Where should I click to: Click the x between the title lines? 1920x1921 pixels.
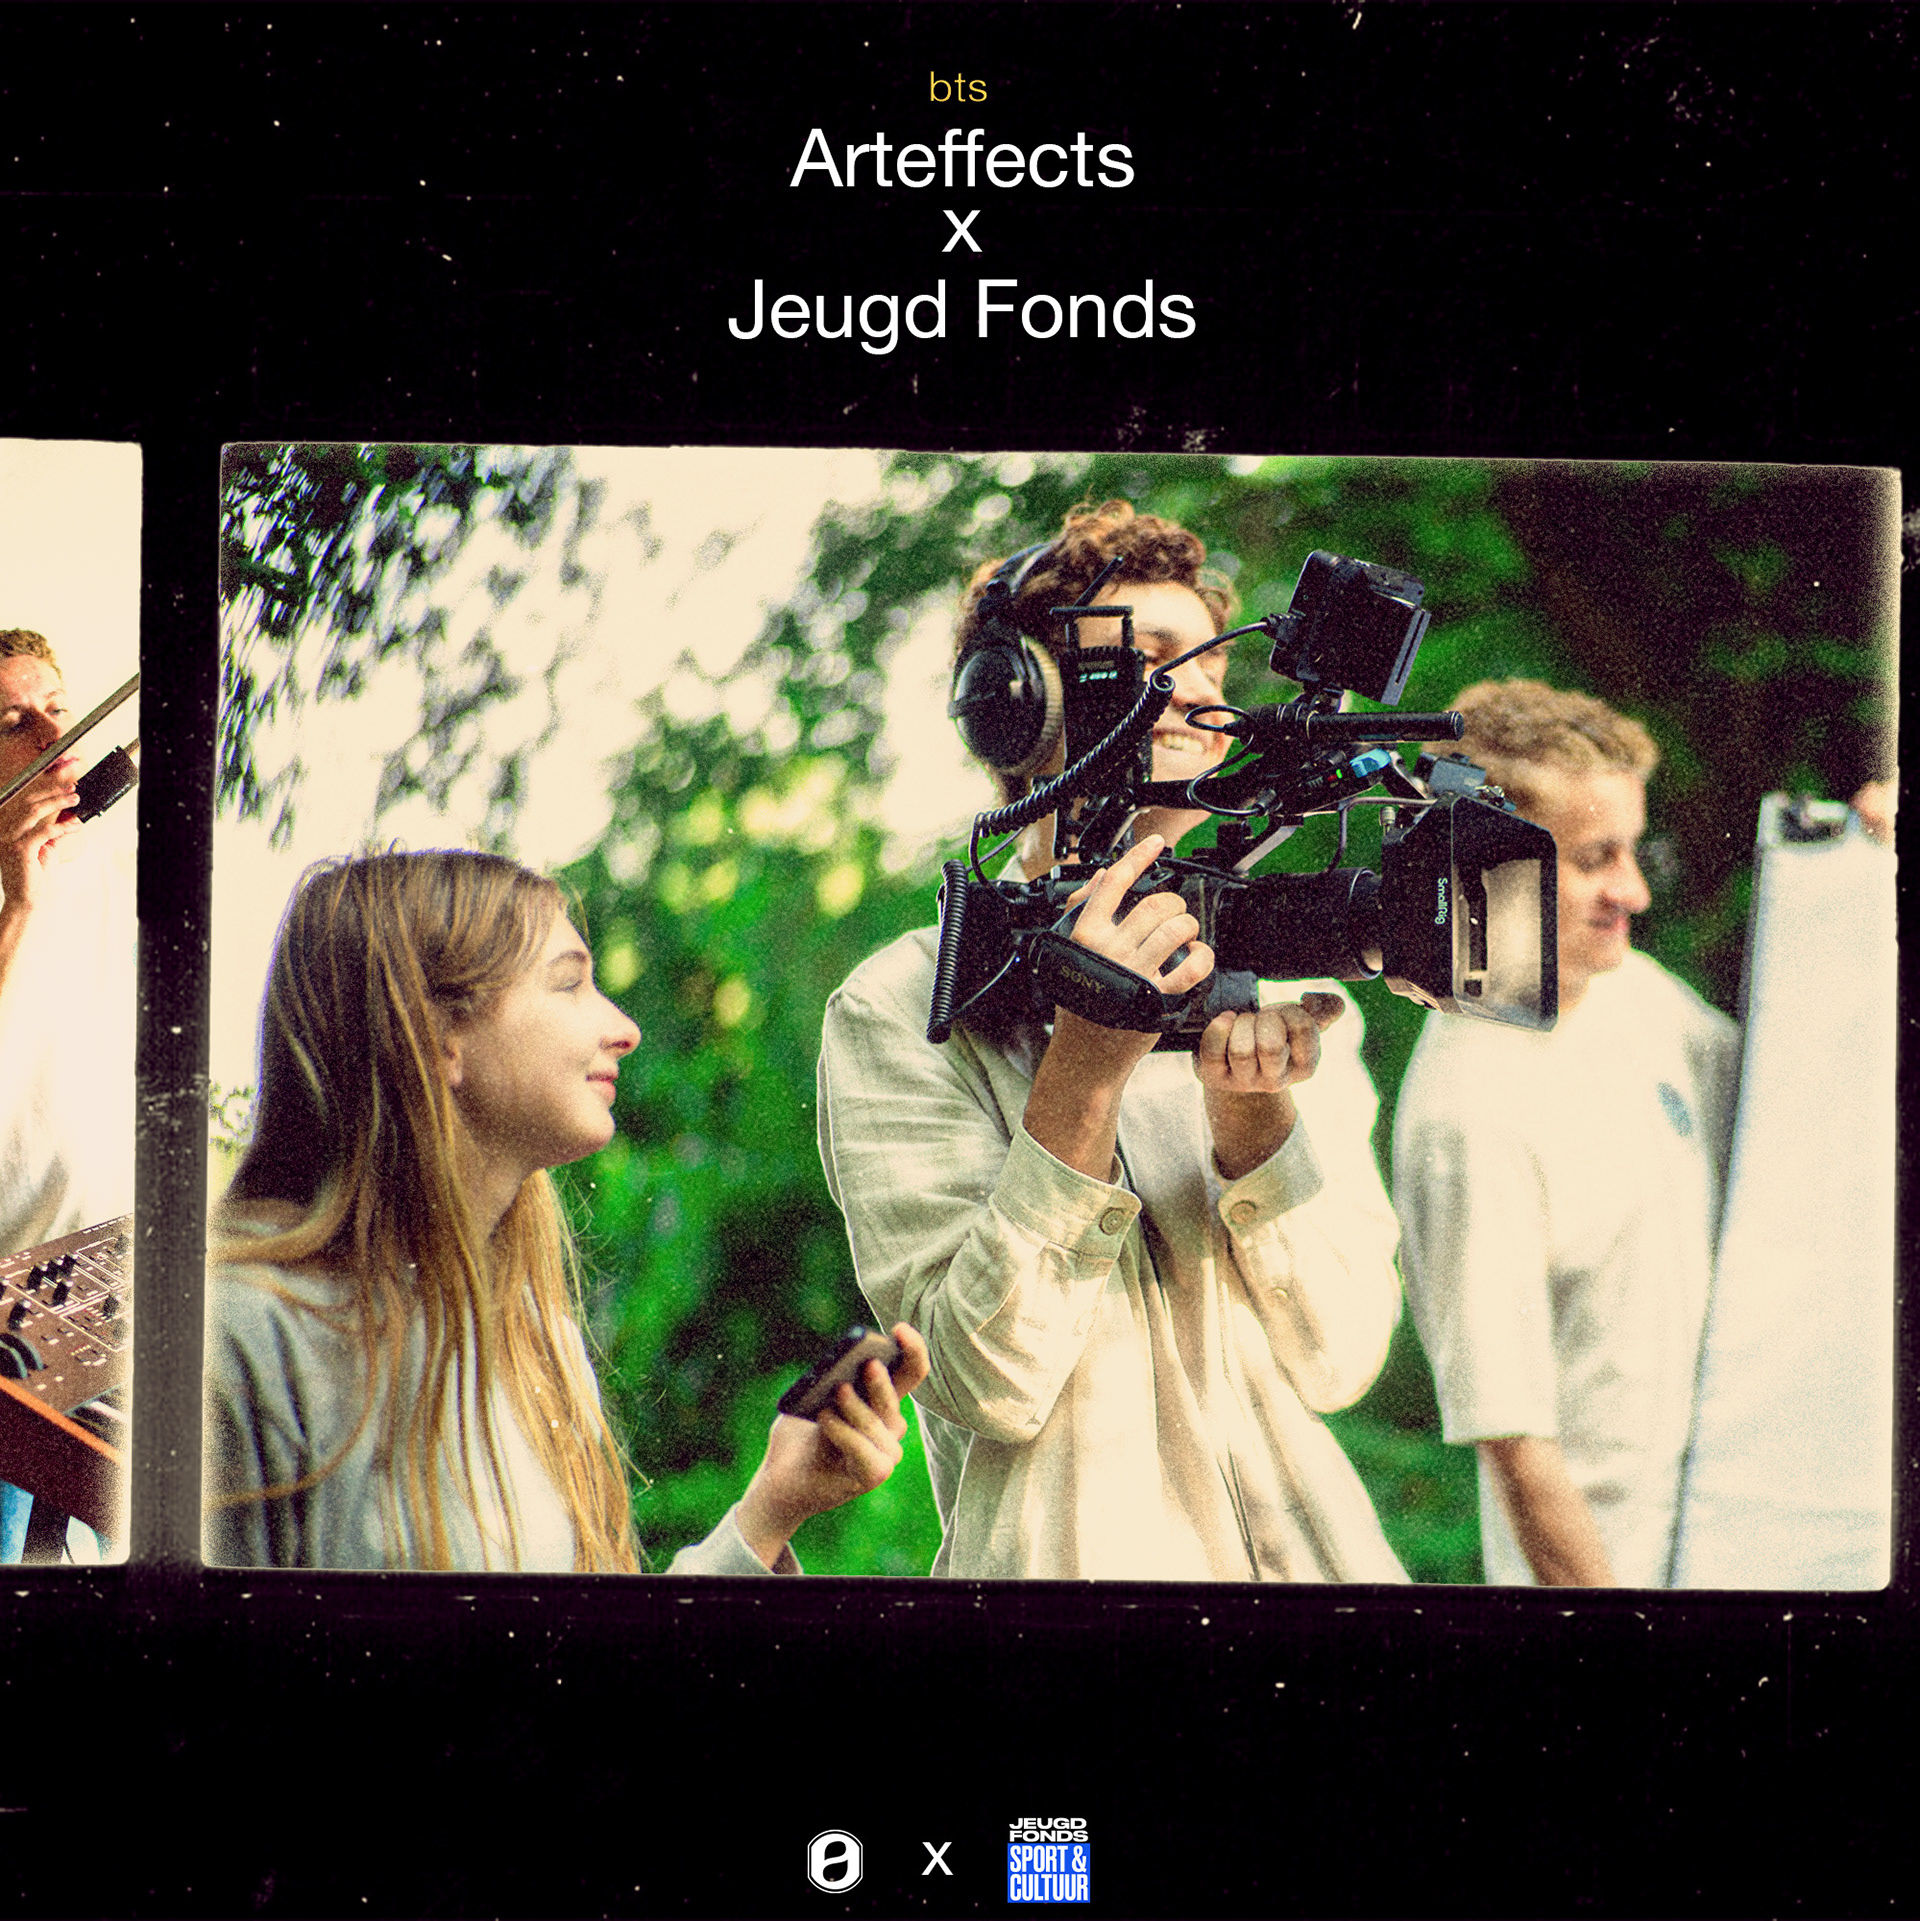point(961,232)
